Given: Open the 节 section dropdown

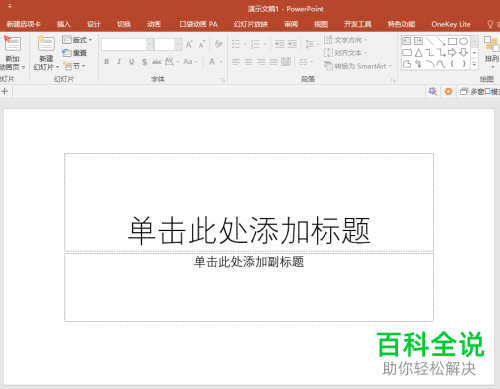Looking at the screenshot, I should (x=74, y=66).
